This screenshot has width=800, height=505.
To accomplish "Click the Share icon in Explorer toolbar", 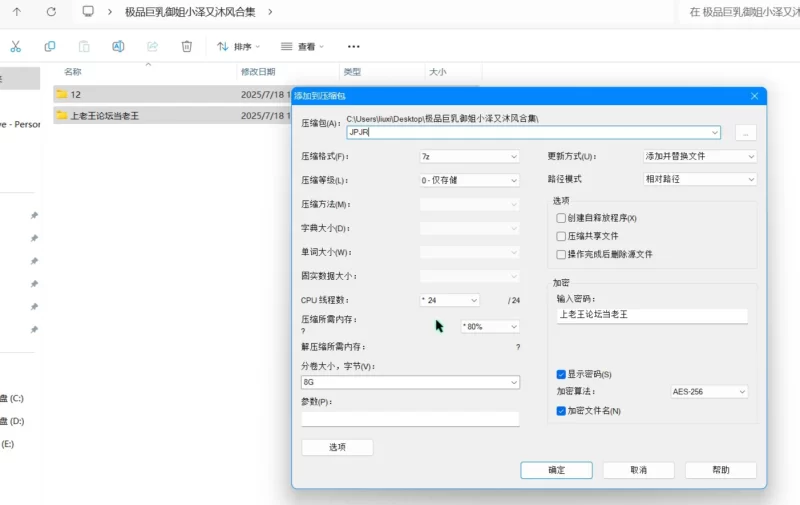I will tap(152, 46).
